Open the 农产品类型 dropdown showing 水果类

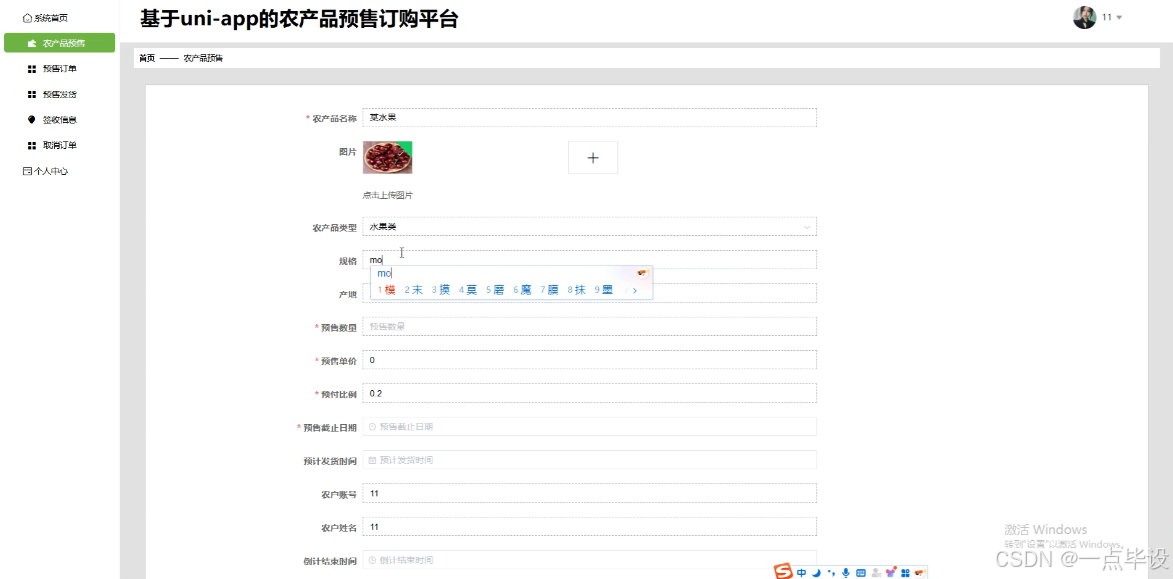pos(592,226)
